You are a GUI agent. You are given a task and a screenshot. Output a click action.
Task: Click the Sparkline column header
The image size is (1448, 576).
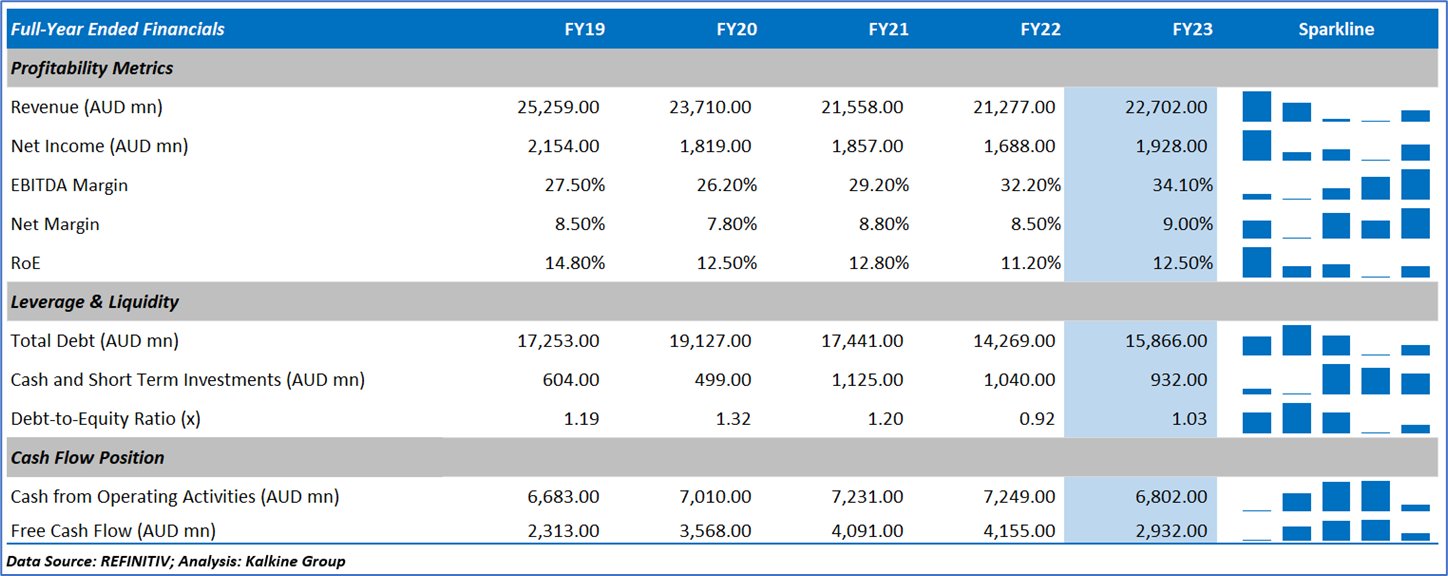click(x=1336, y=29)
